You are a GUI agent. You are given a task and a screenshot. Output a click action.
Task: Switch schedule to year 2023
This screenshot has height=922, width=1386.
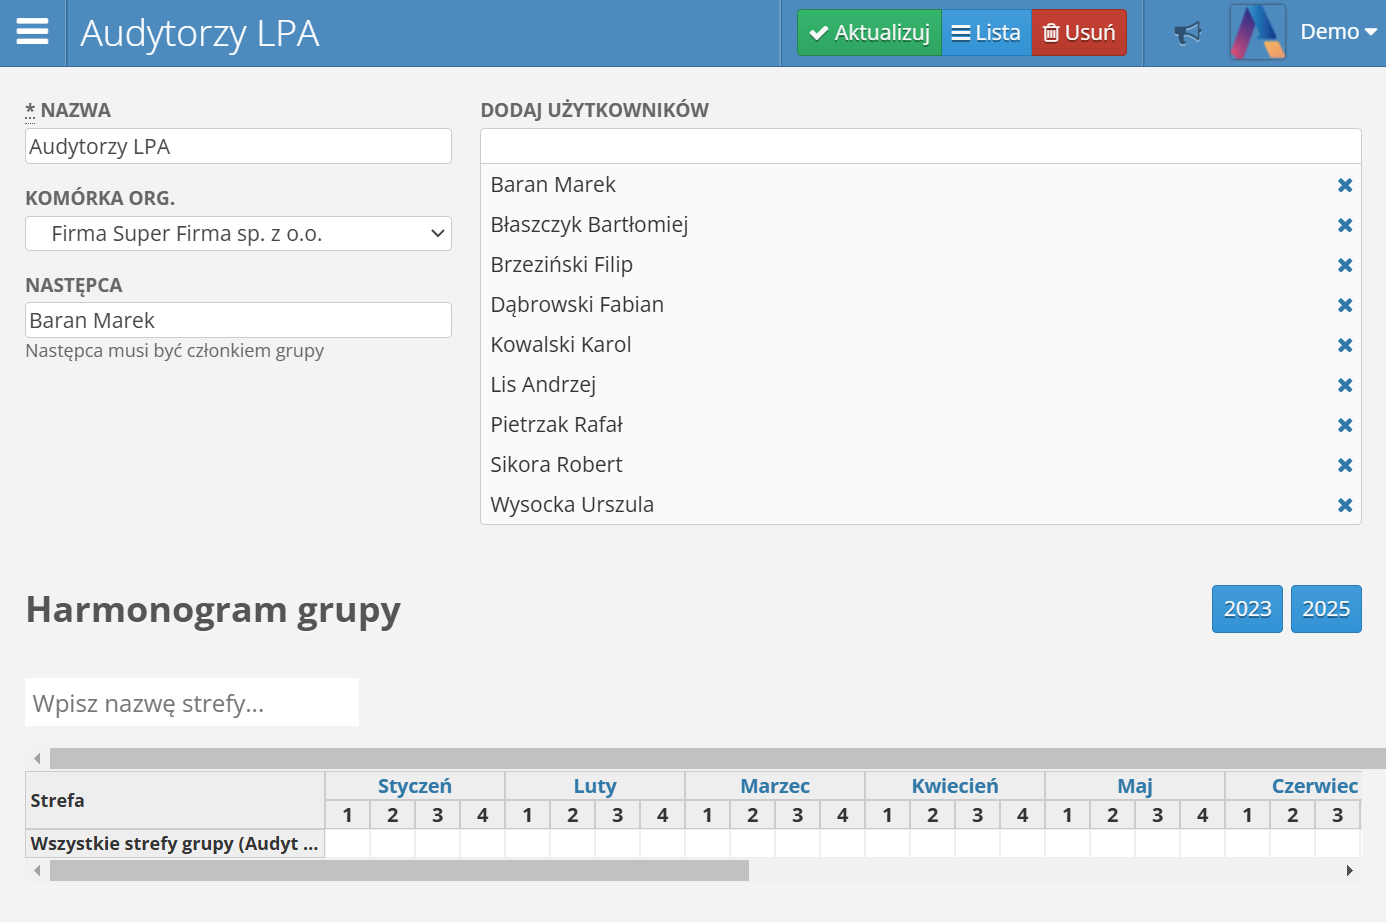pyautogui.click(x=1247, y=609)
